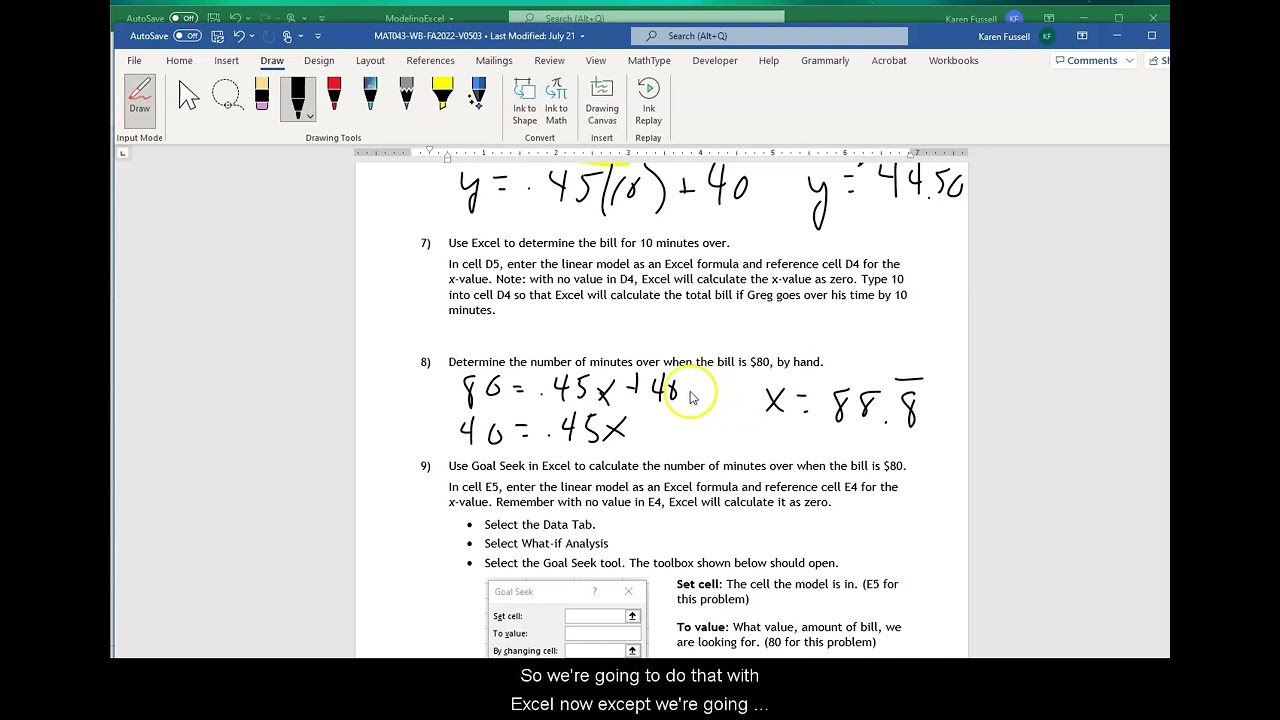Toggle AutoSave in the MAT043 window

[x=187, y=36]
